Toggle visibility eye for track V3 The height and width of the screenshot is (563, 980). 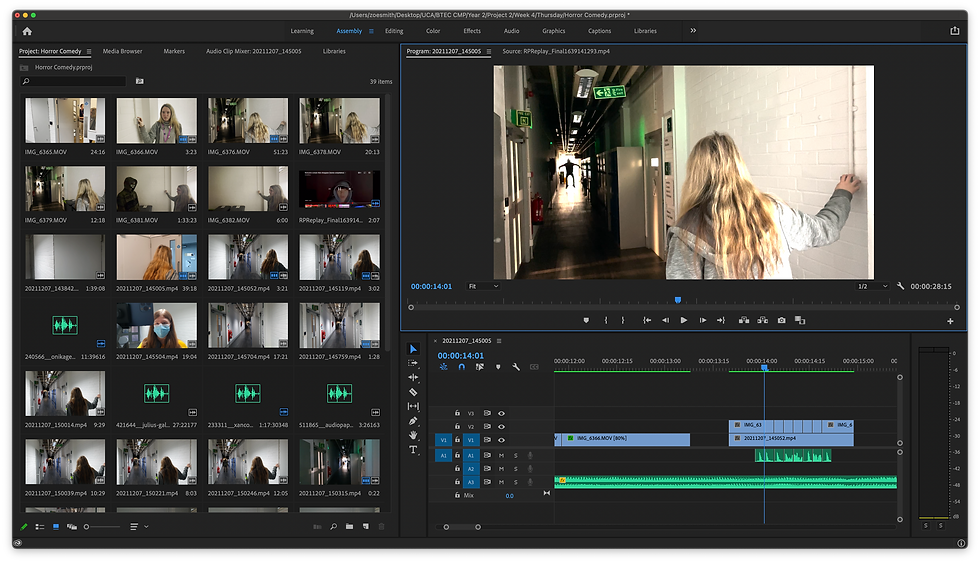coord(502,413)
